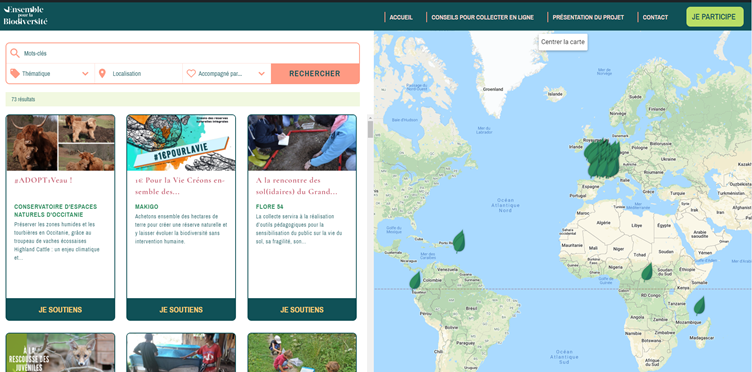Viewport: 752px width, 372px height.
Task: Expand the Accompagné par dropdown
Action: coord(227,74)
